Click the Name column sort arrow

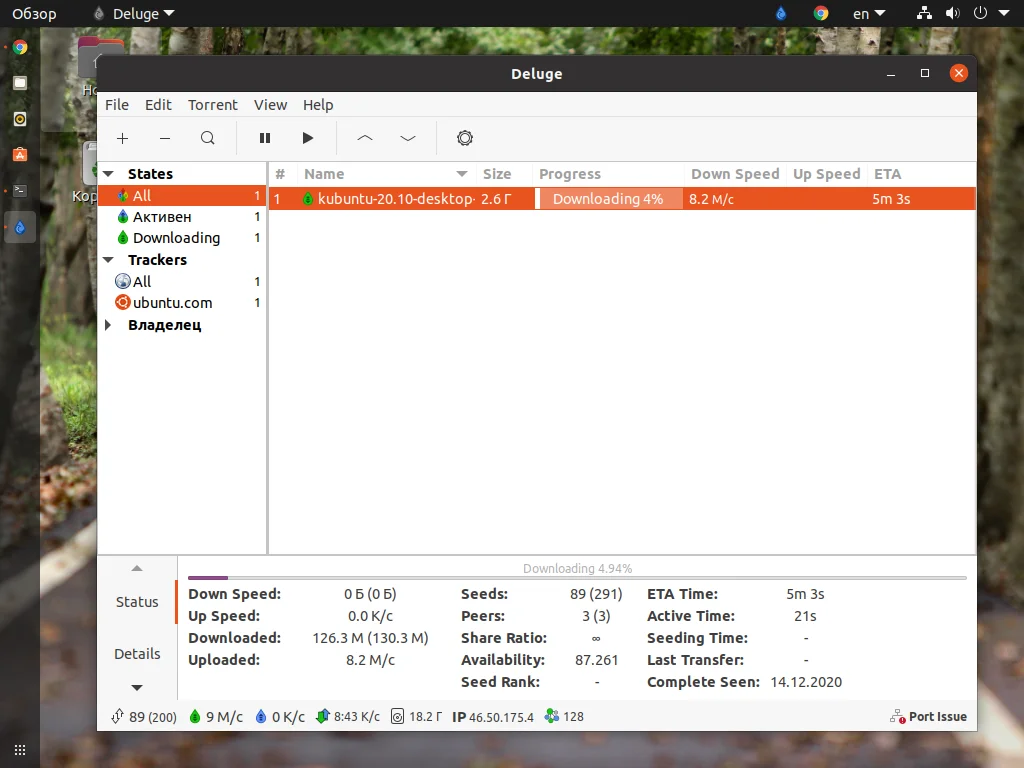[x=462, y=174]
